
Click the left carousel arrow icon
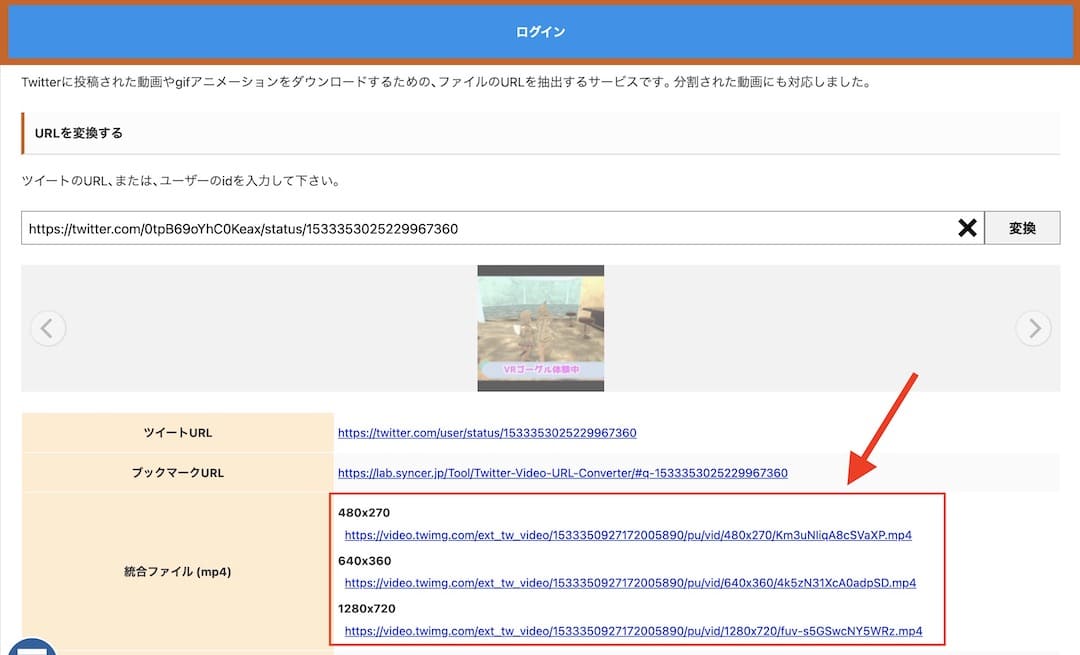(48, 328)
